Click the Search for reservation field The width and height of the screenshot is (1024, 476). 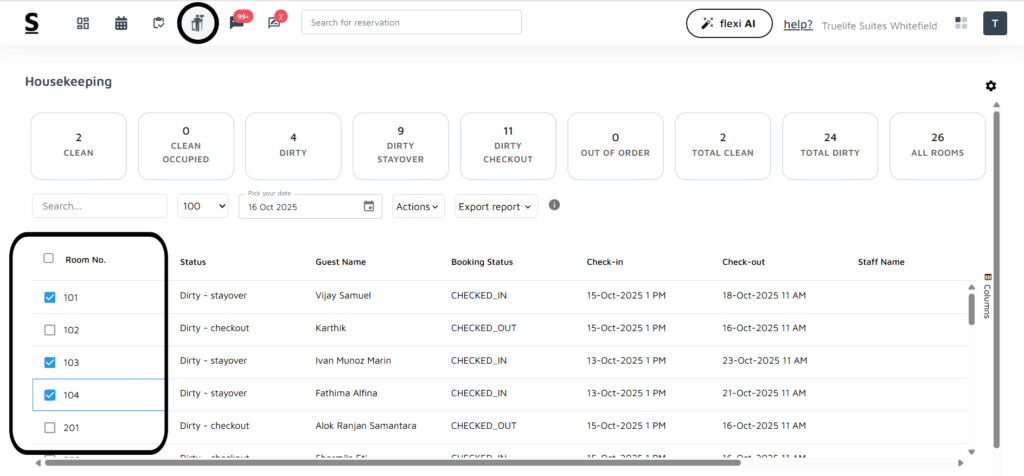tap(411, 22)
